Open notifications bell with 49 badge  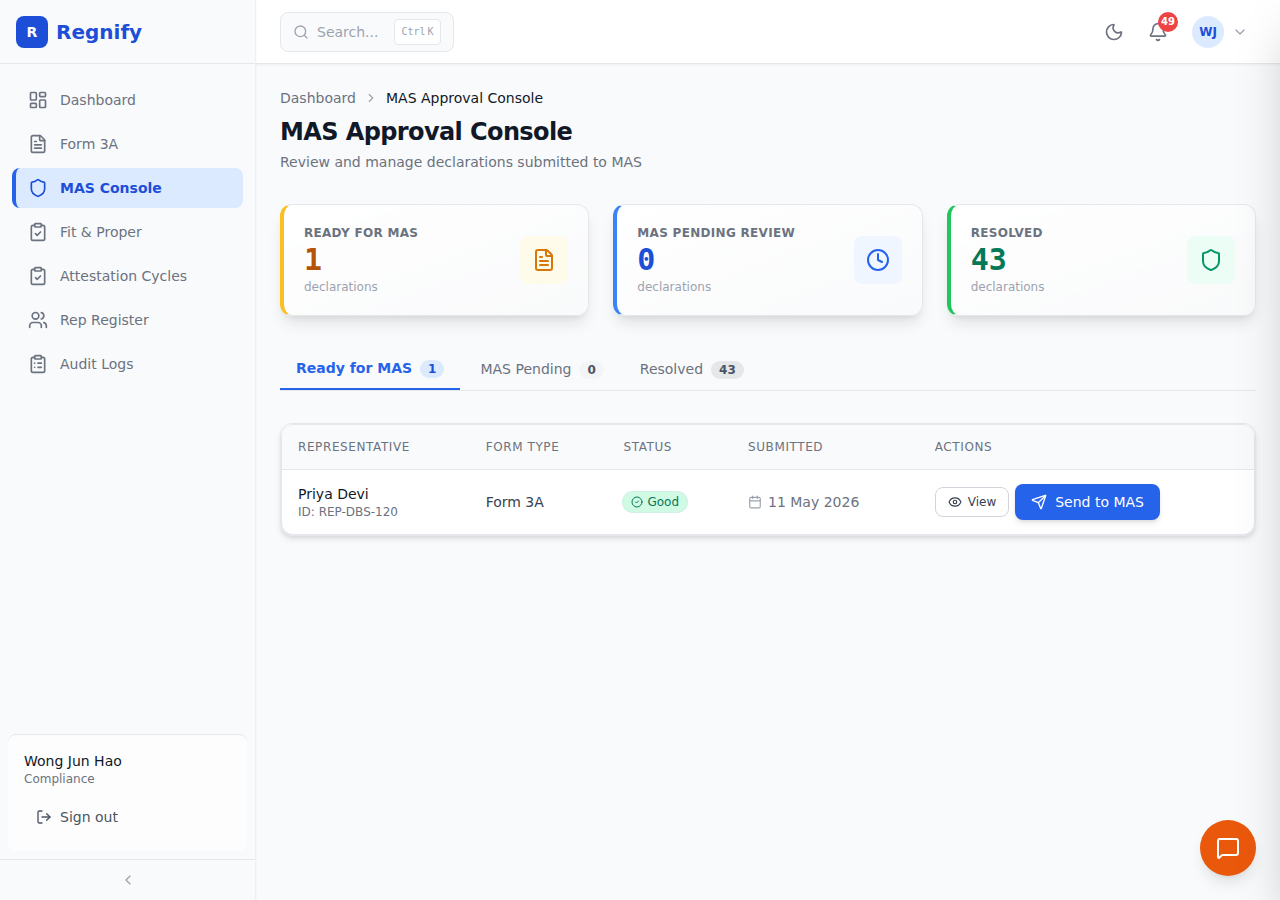click(1158, 32)
